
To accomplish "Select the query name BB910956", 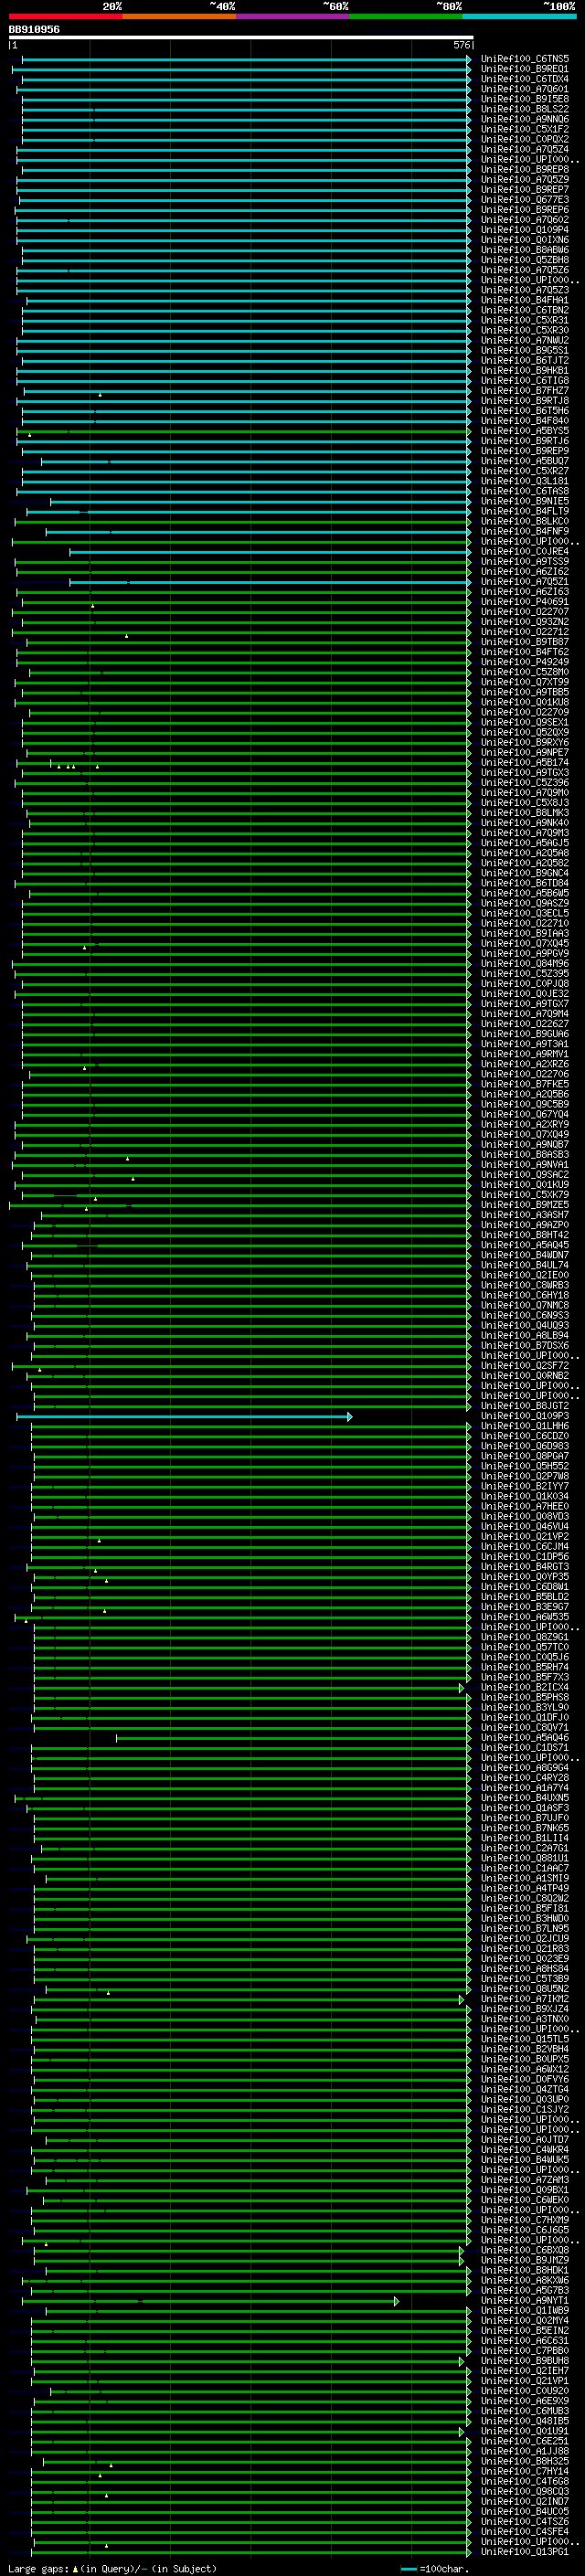I will 34,29.
